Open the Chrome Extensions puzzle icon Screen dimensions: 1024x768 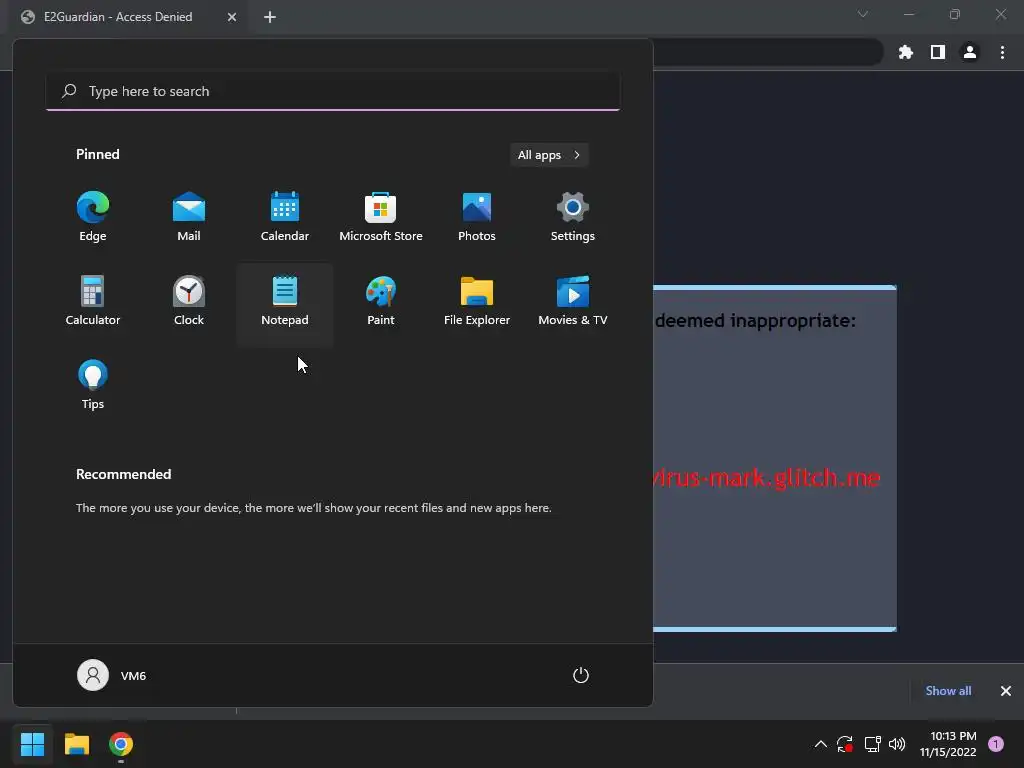(x=906, y=52)
